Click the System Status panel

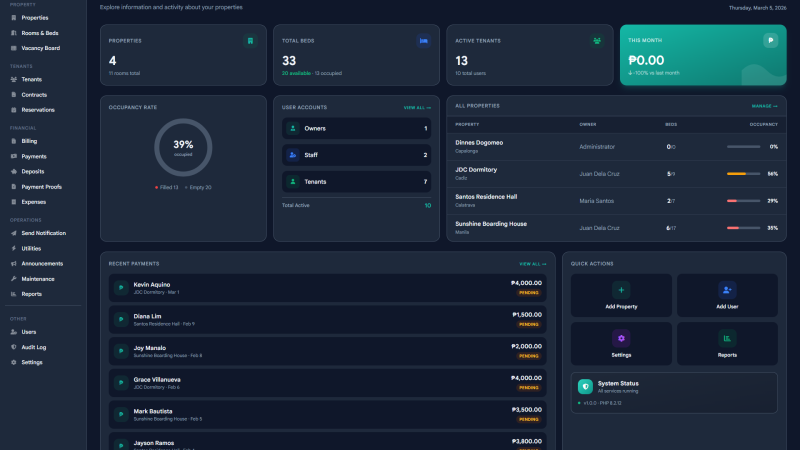point(674,393)
